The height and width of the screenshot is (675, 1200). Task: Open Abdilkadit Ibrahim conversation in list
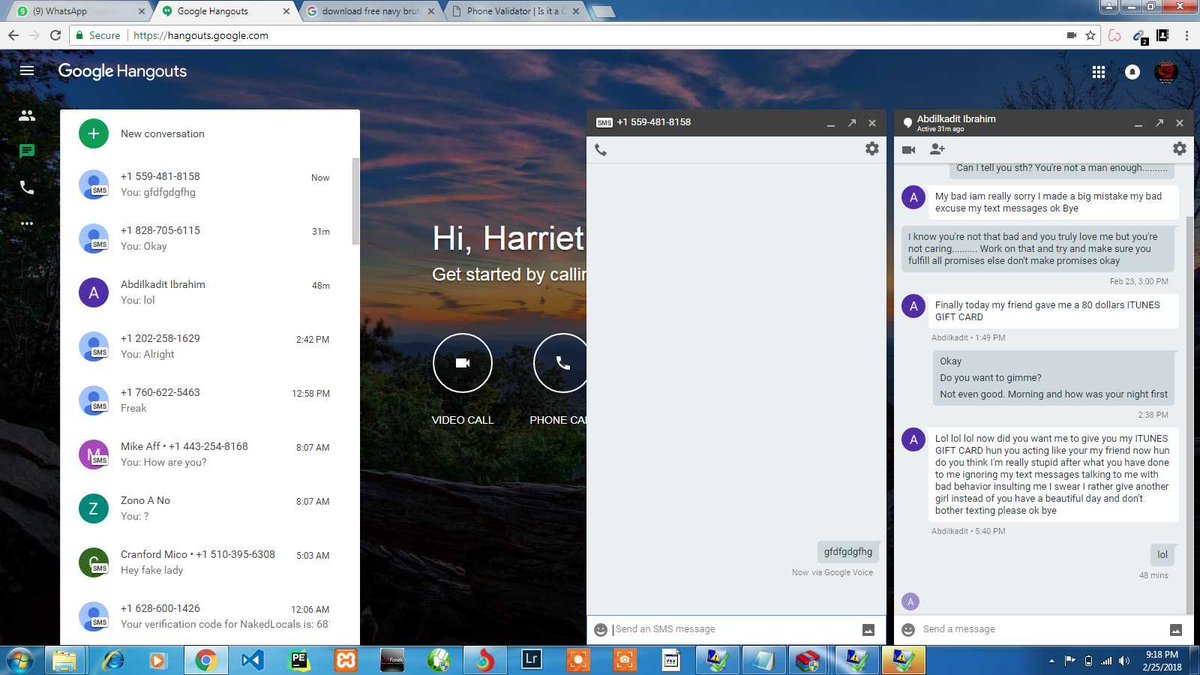pos(206,292)
